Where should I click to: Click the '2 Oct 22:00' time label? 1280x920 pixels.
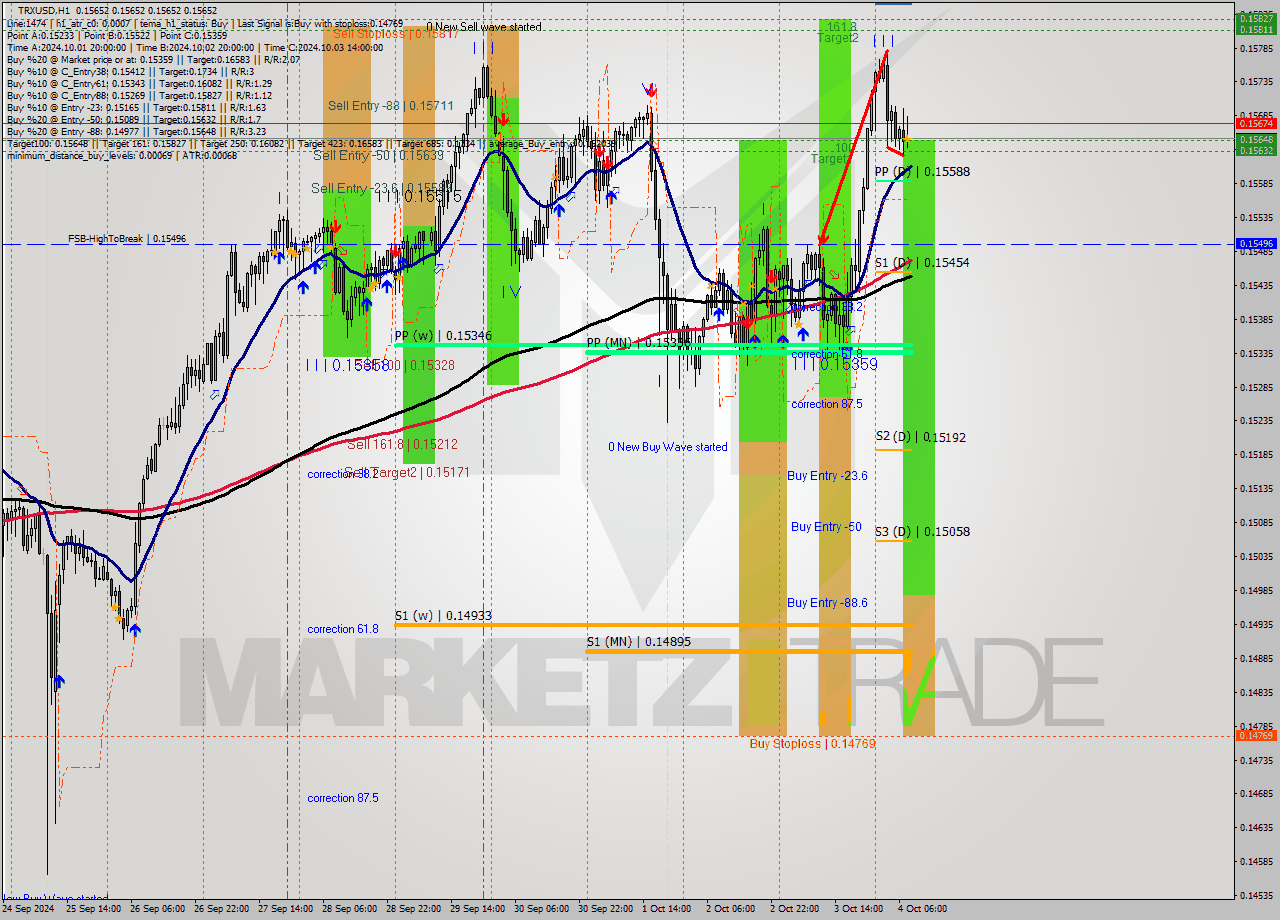coord(794,909)
